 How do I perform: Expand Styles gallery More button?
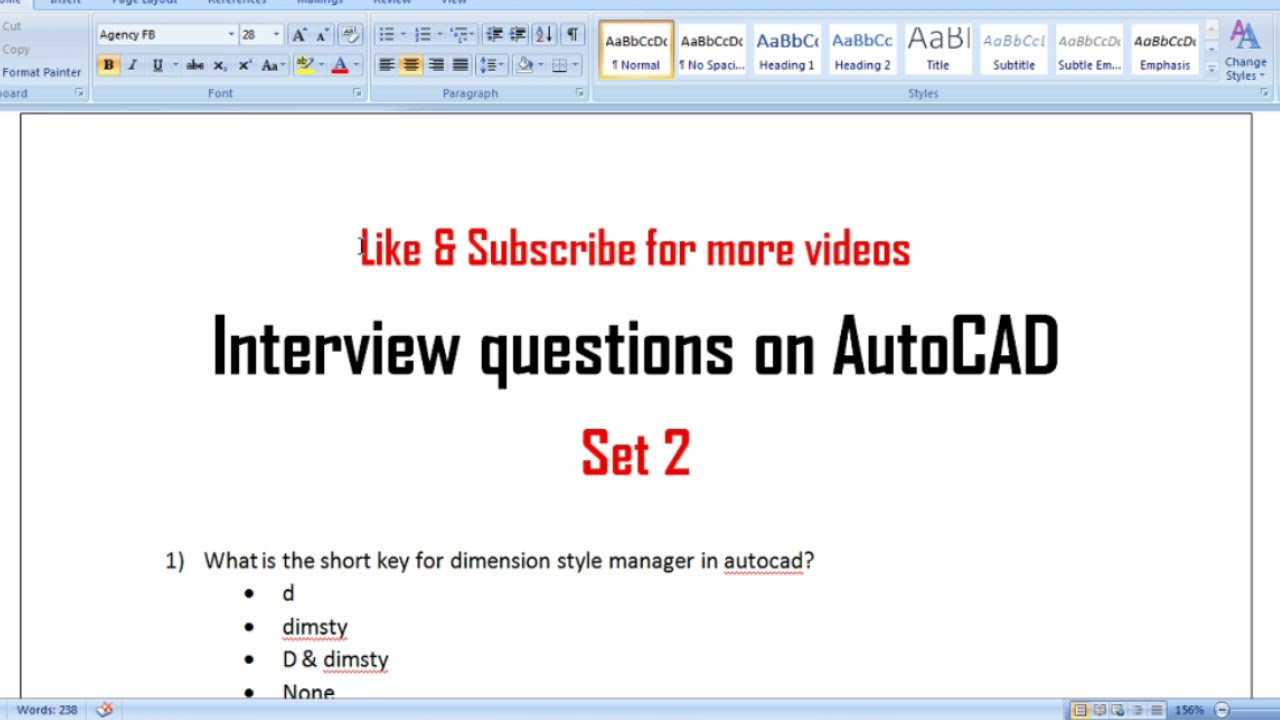pyautogui.click(x=1211, y=69)
